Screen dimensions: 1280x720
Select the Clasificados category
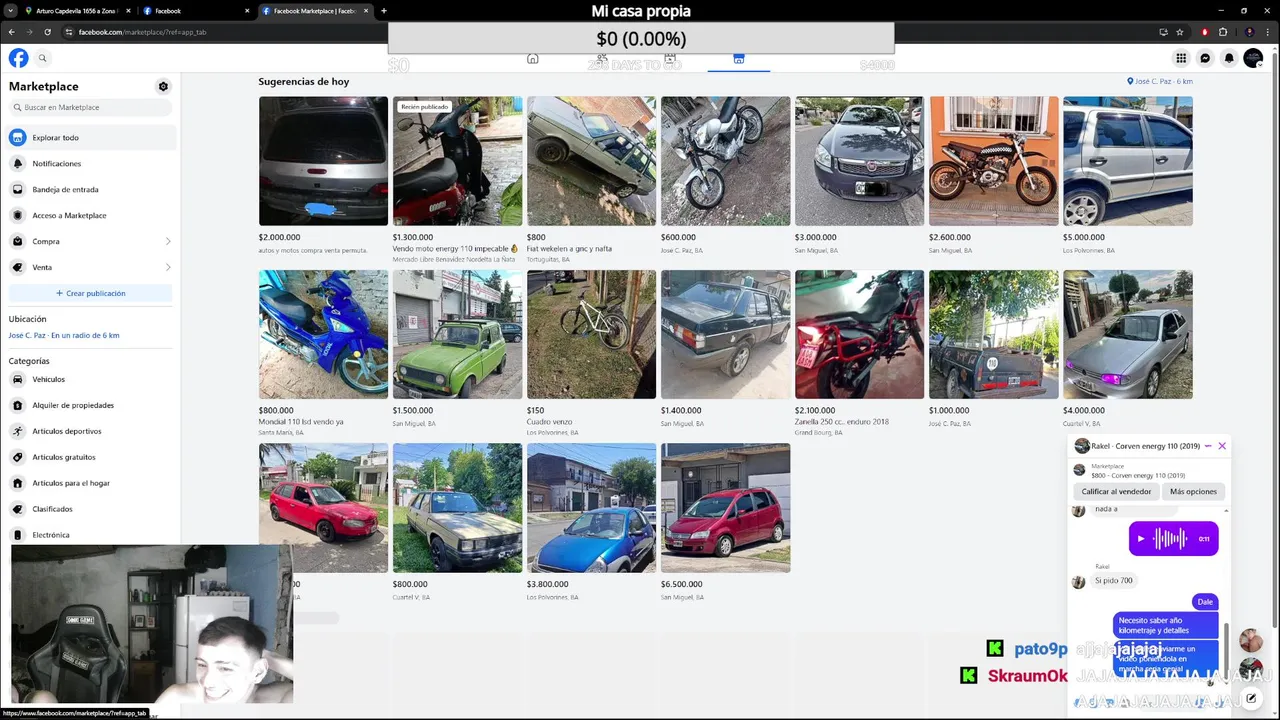pos(90,509)
